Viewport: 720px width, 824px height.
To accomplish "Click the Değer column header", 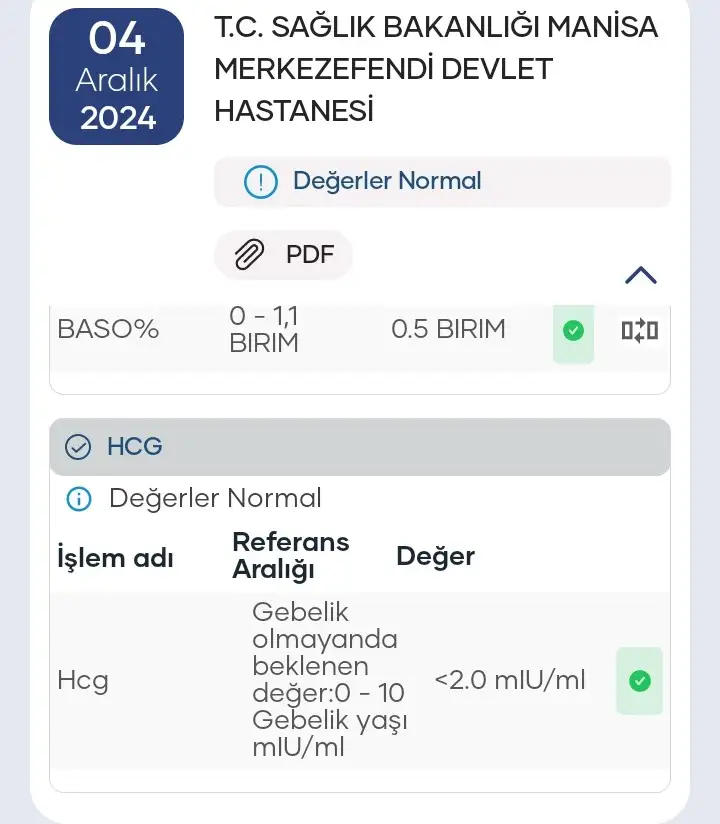I will 435,556.
